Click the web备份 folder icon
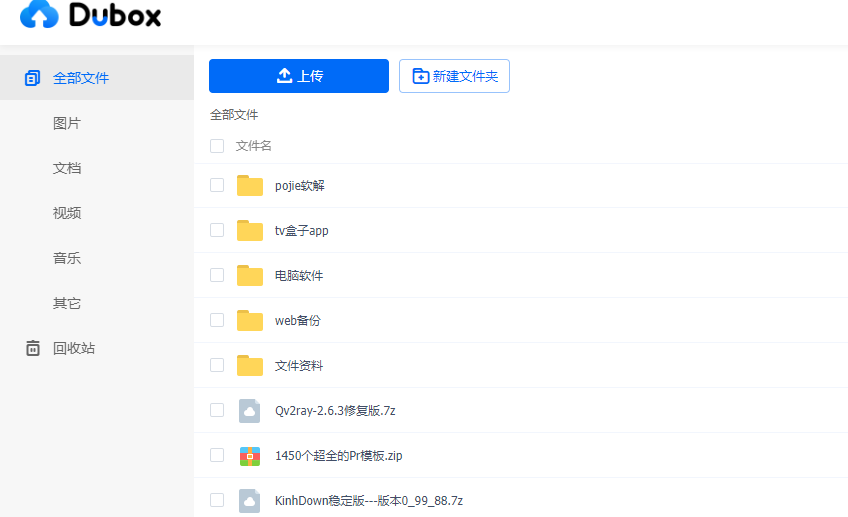The height and width of the screenshot is (517, 848). (x=250, y=320)
